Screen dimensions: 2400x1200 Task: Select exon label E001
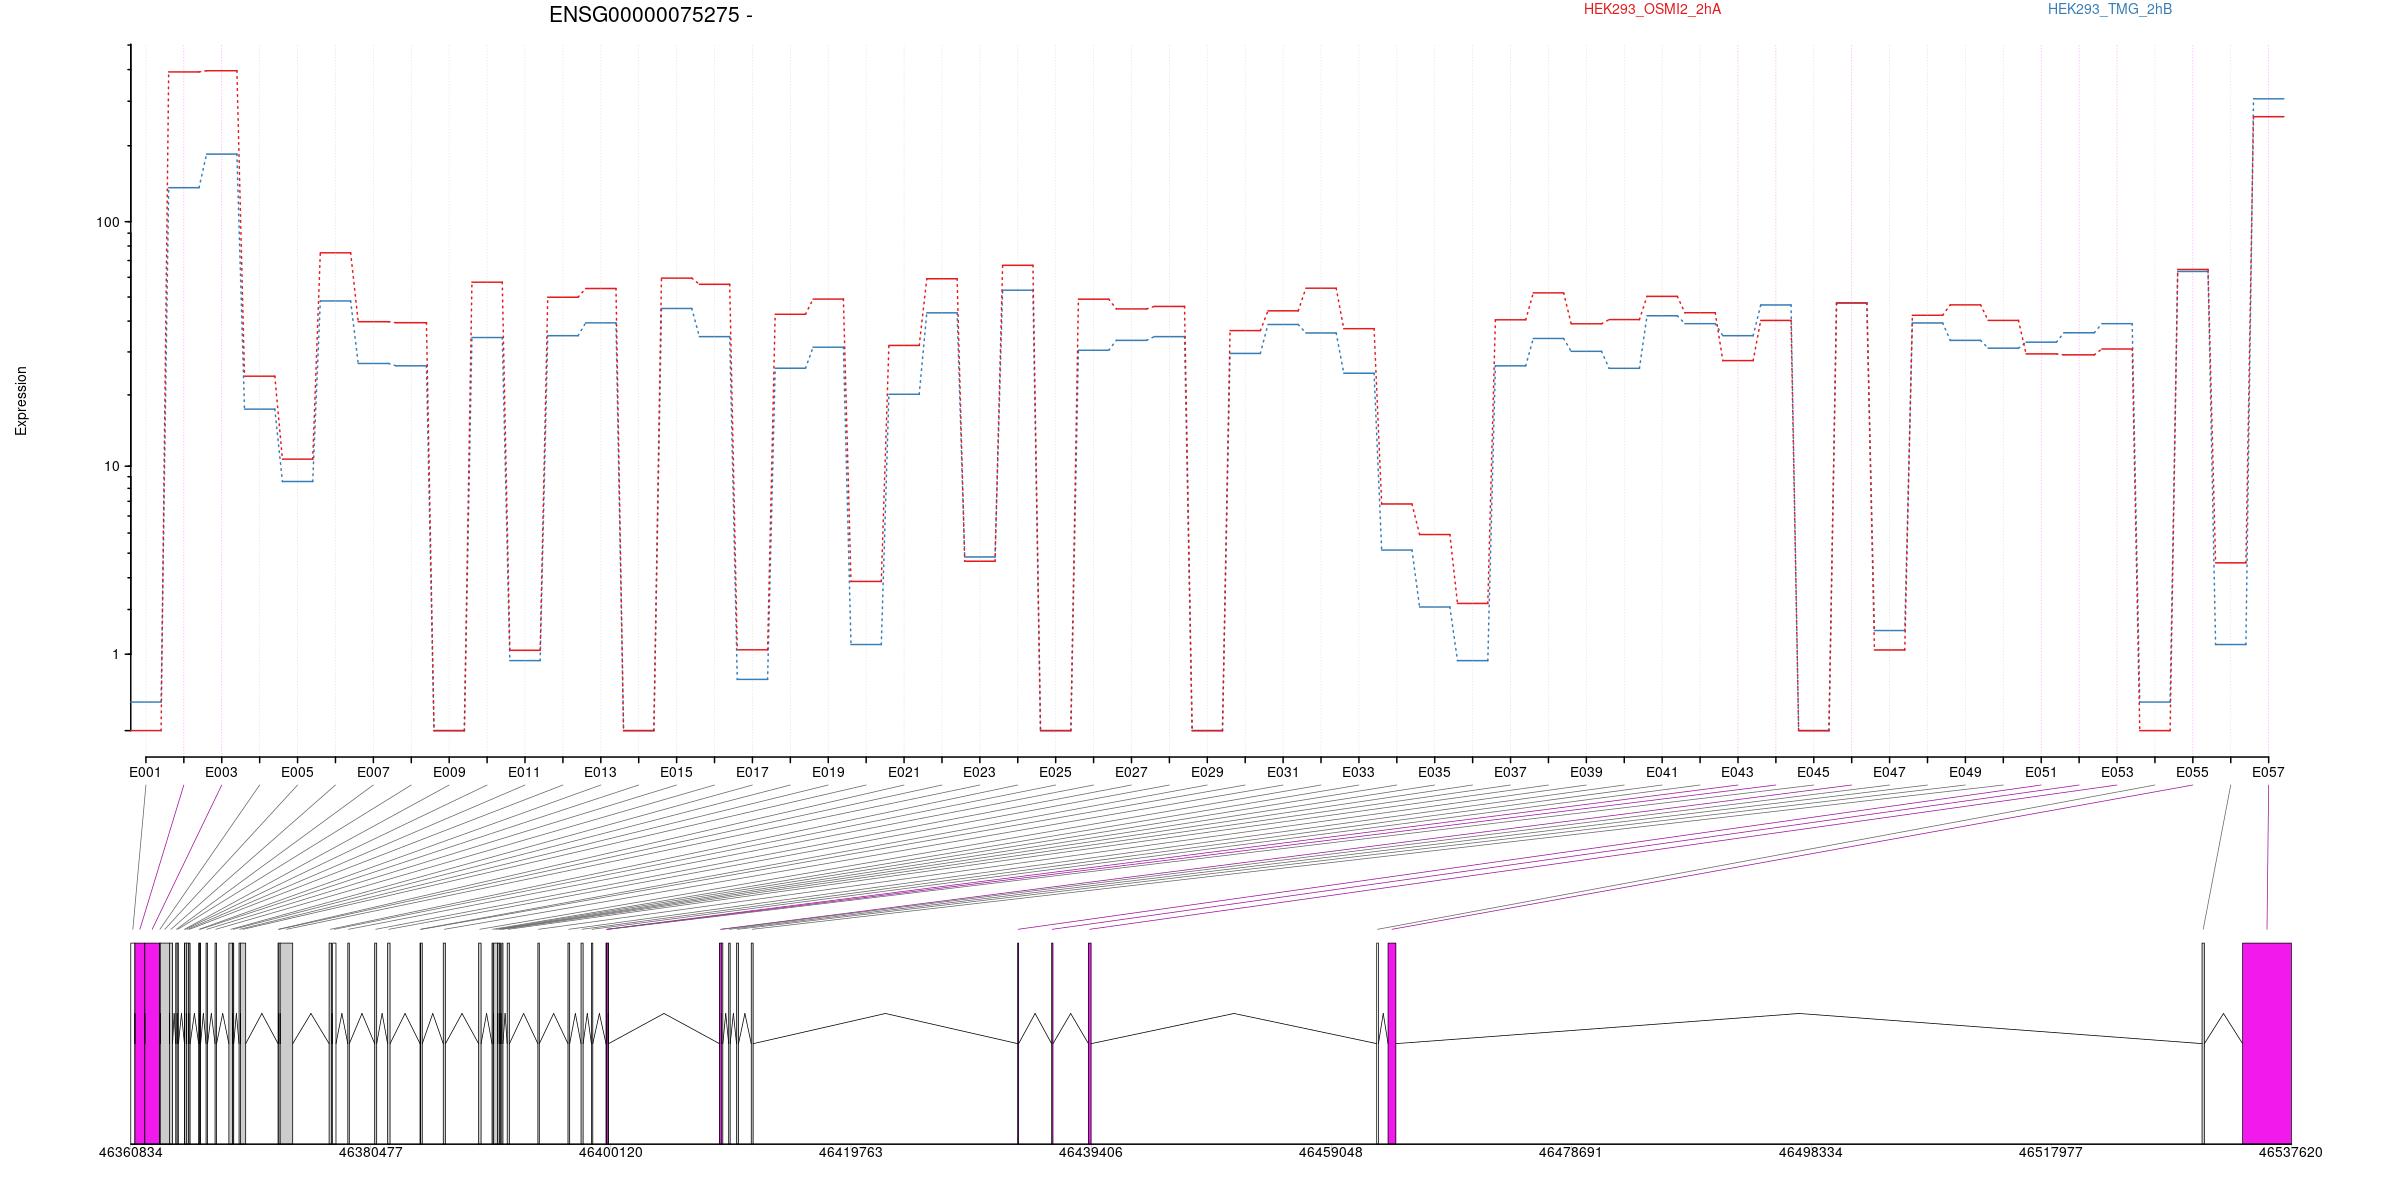145,772
